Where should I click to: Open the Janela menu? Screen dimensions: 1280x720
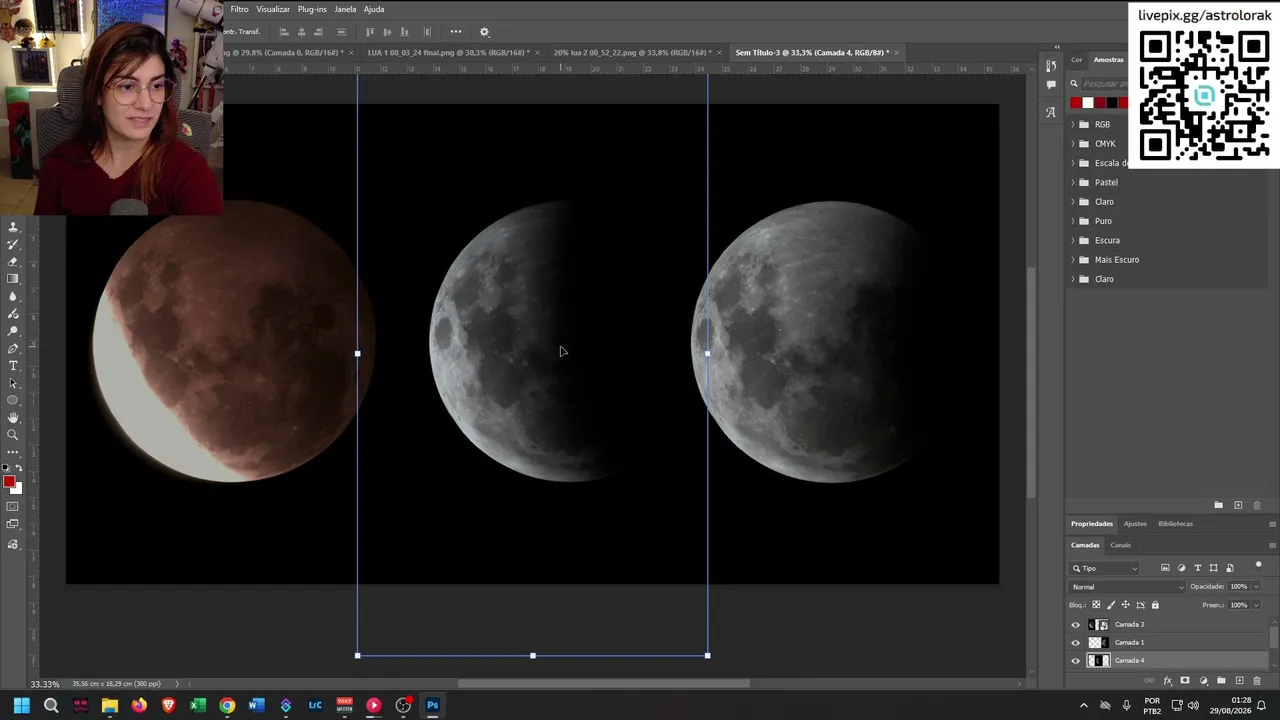(345, 9)
